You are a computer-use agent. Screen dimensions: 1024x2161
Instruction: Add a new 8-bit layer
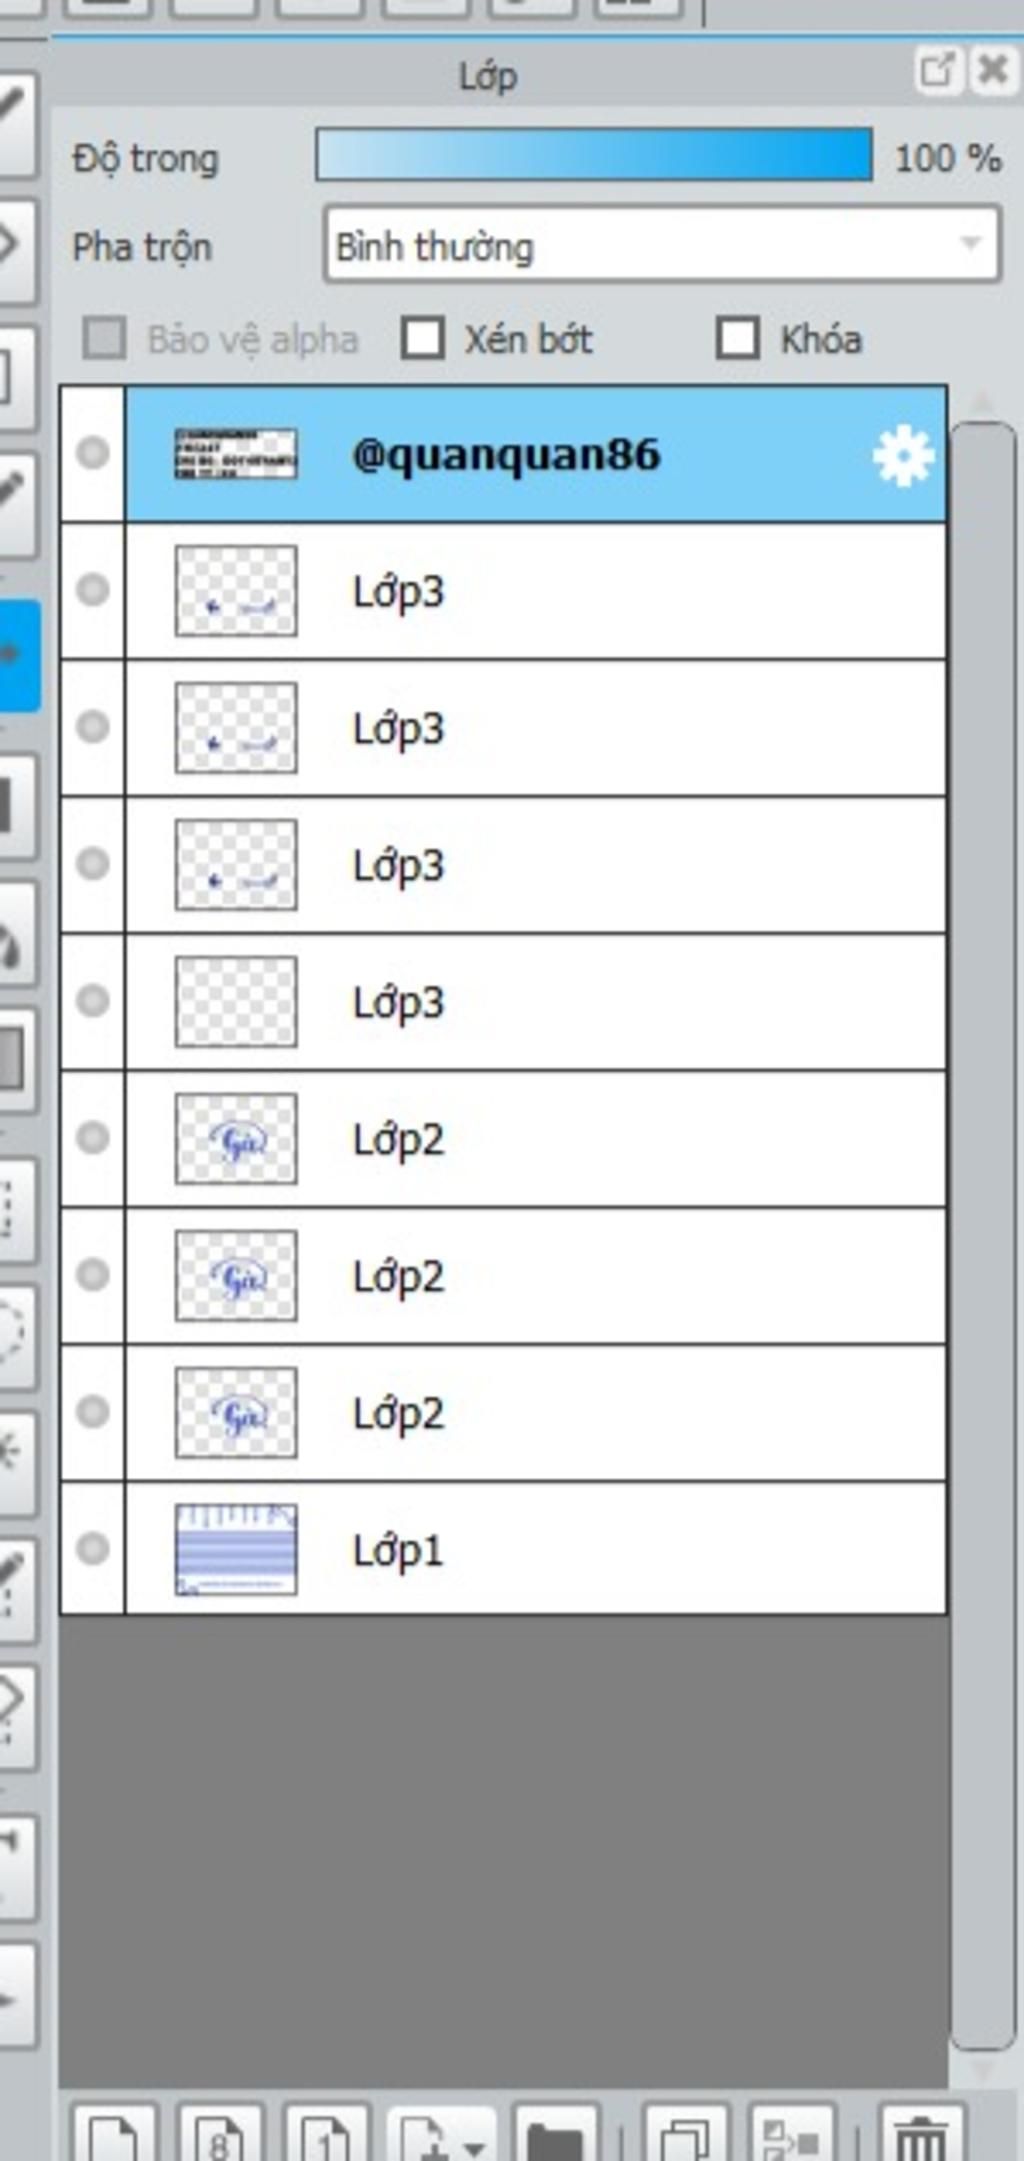(x=219, y=2134)
